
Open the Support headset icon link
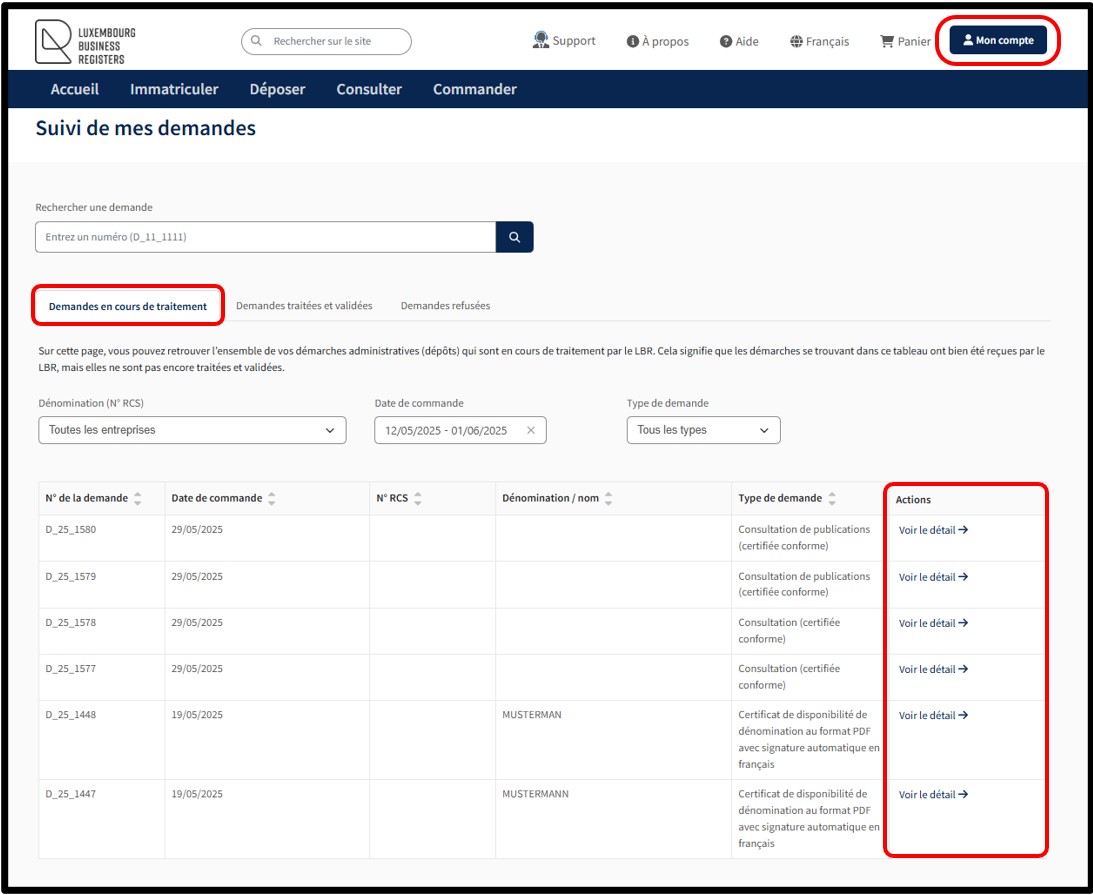pyautogui.click(x=541, y=41)
